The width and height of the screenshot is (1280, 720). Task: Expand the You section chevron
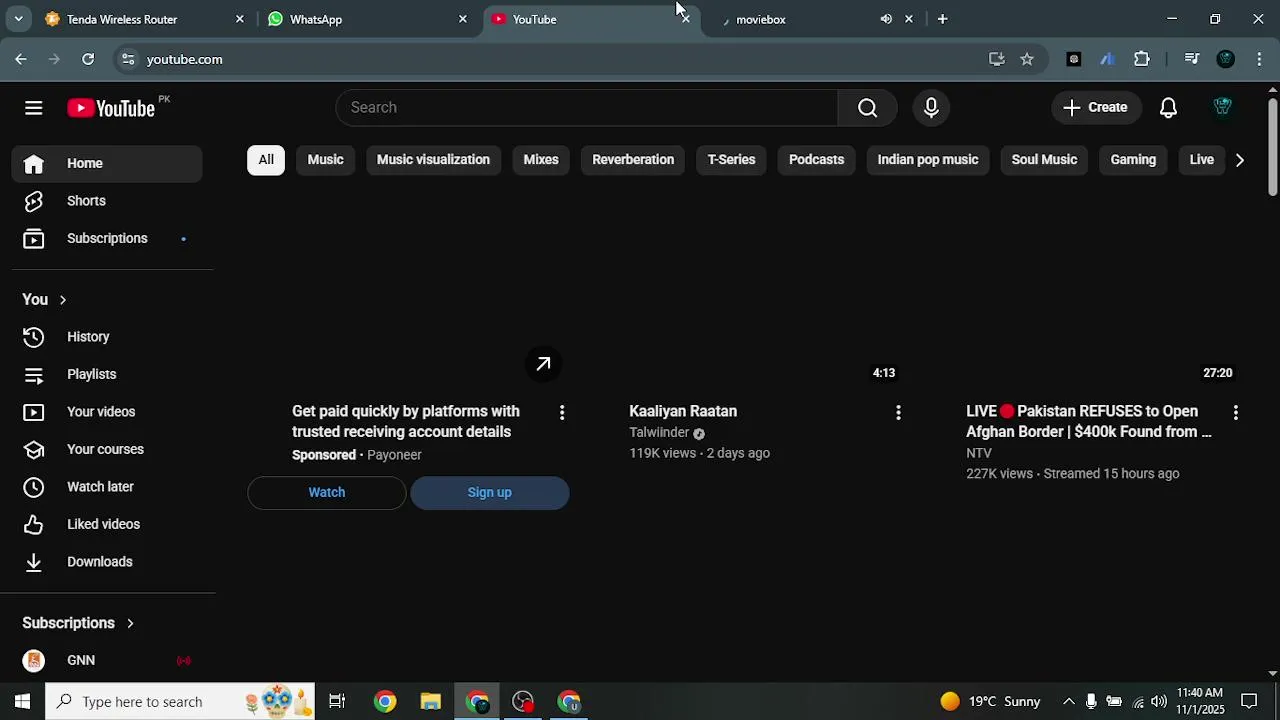pos(63,300)
